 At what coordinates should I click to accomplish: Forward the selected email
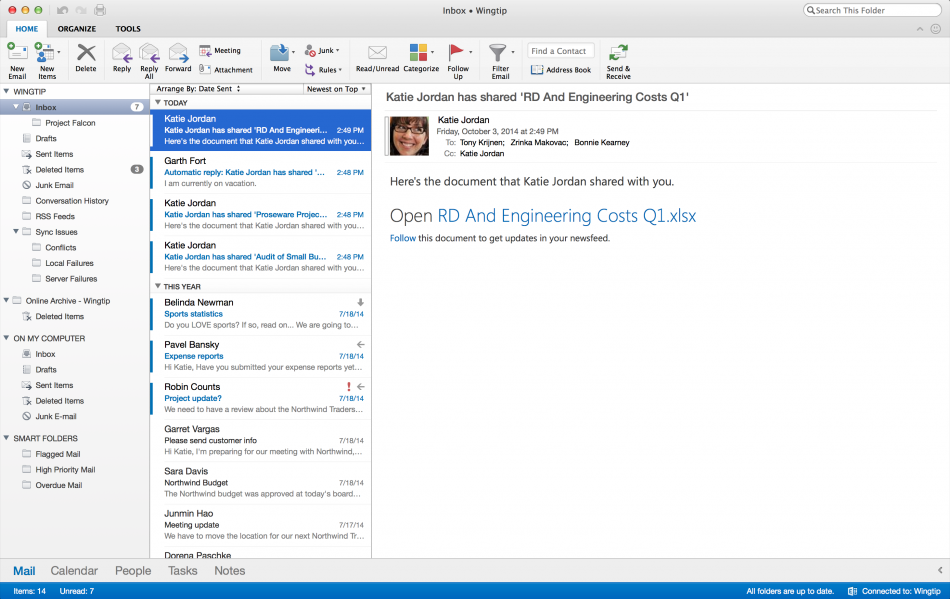178,54
